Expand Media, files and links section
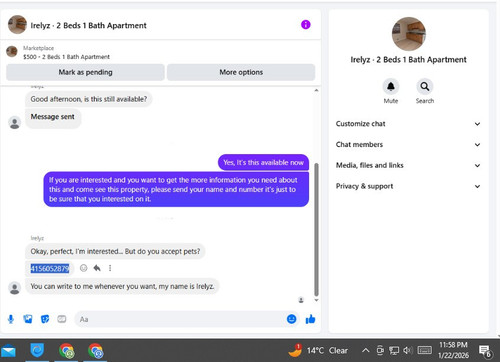This screenshot has height=362, width=500. pyautogui.click(x=408, y=165)
